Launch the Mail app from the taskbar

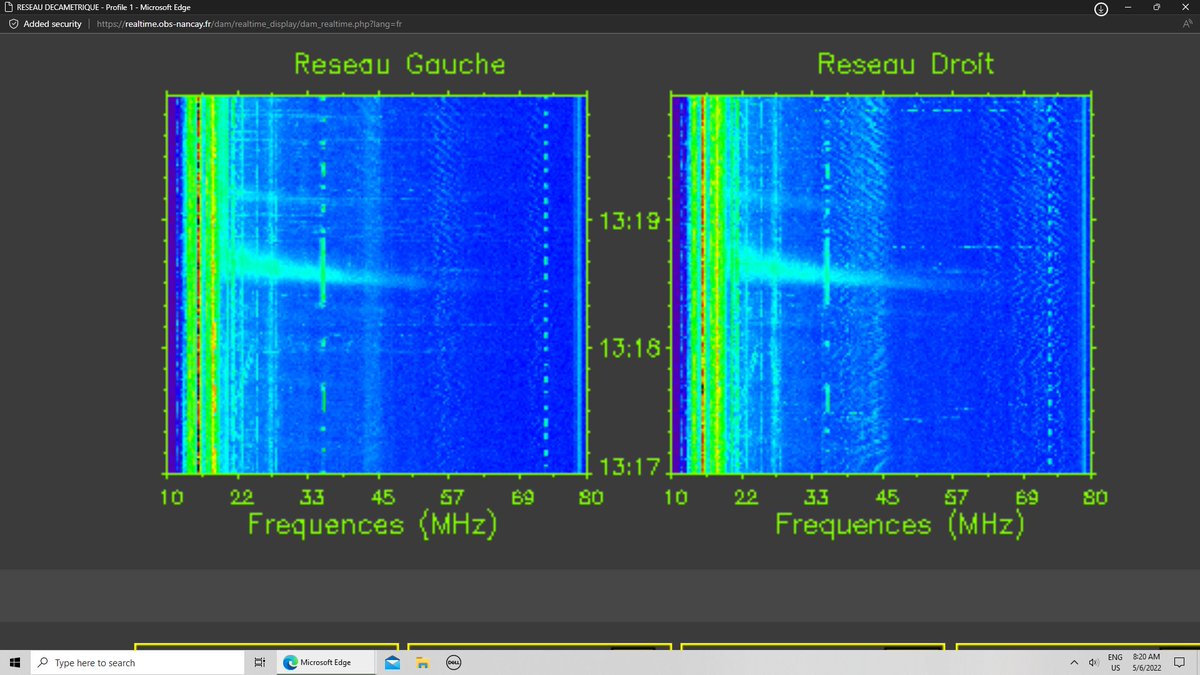(393, 662)
